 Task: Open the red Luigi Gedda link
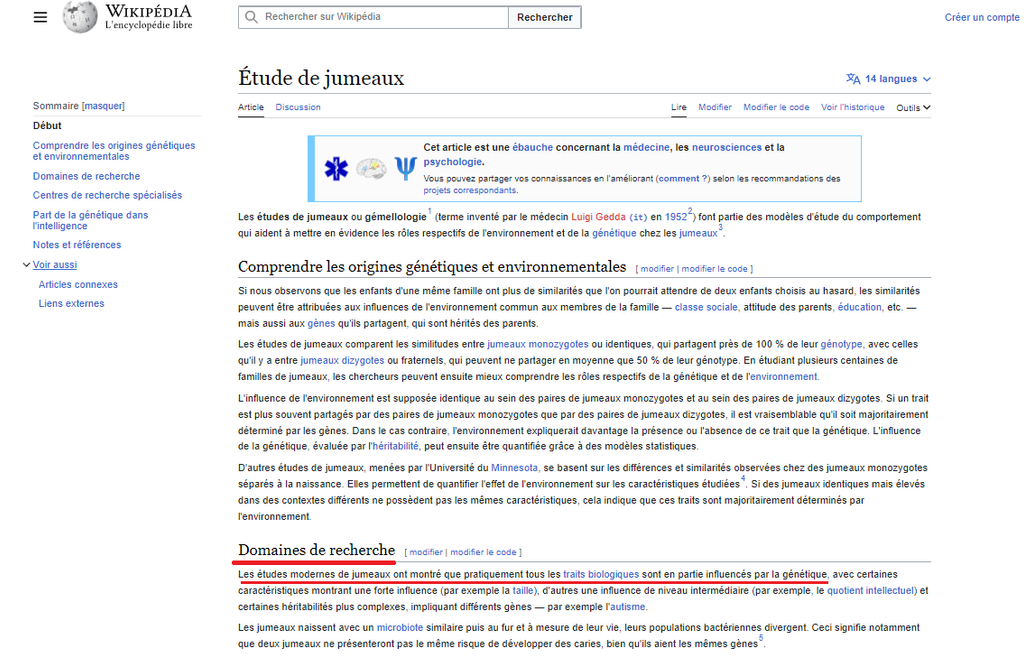598,217
